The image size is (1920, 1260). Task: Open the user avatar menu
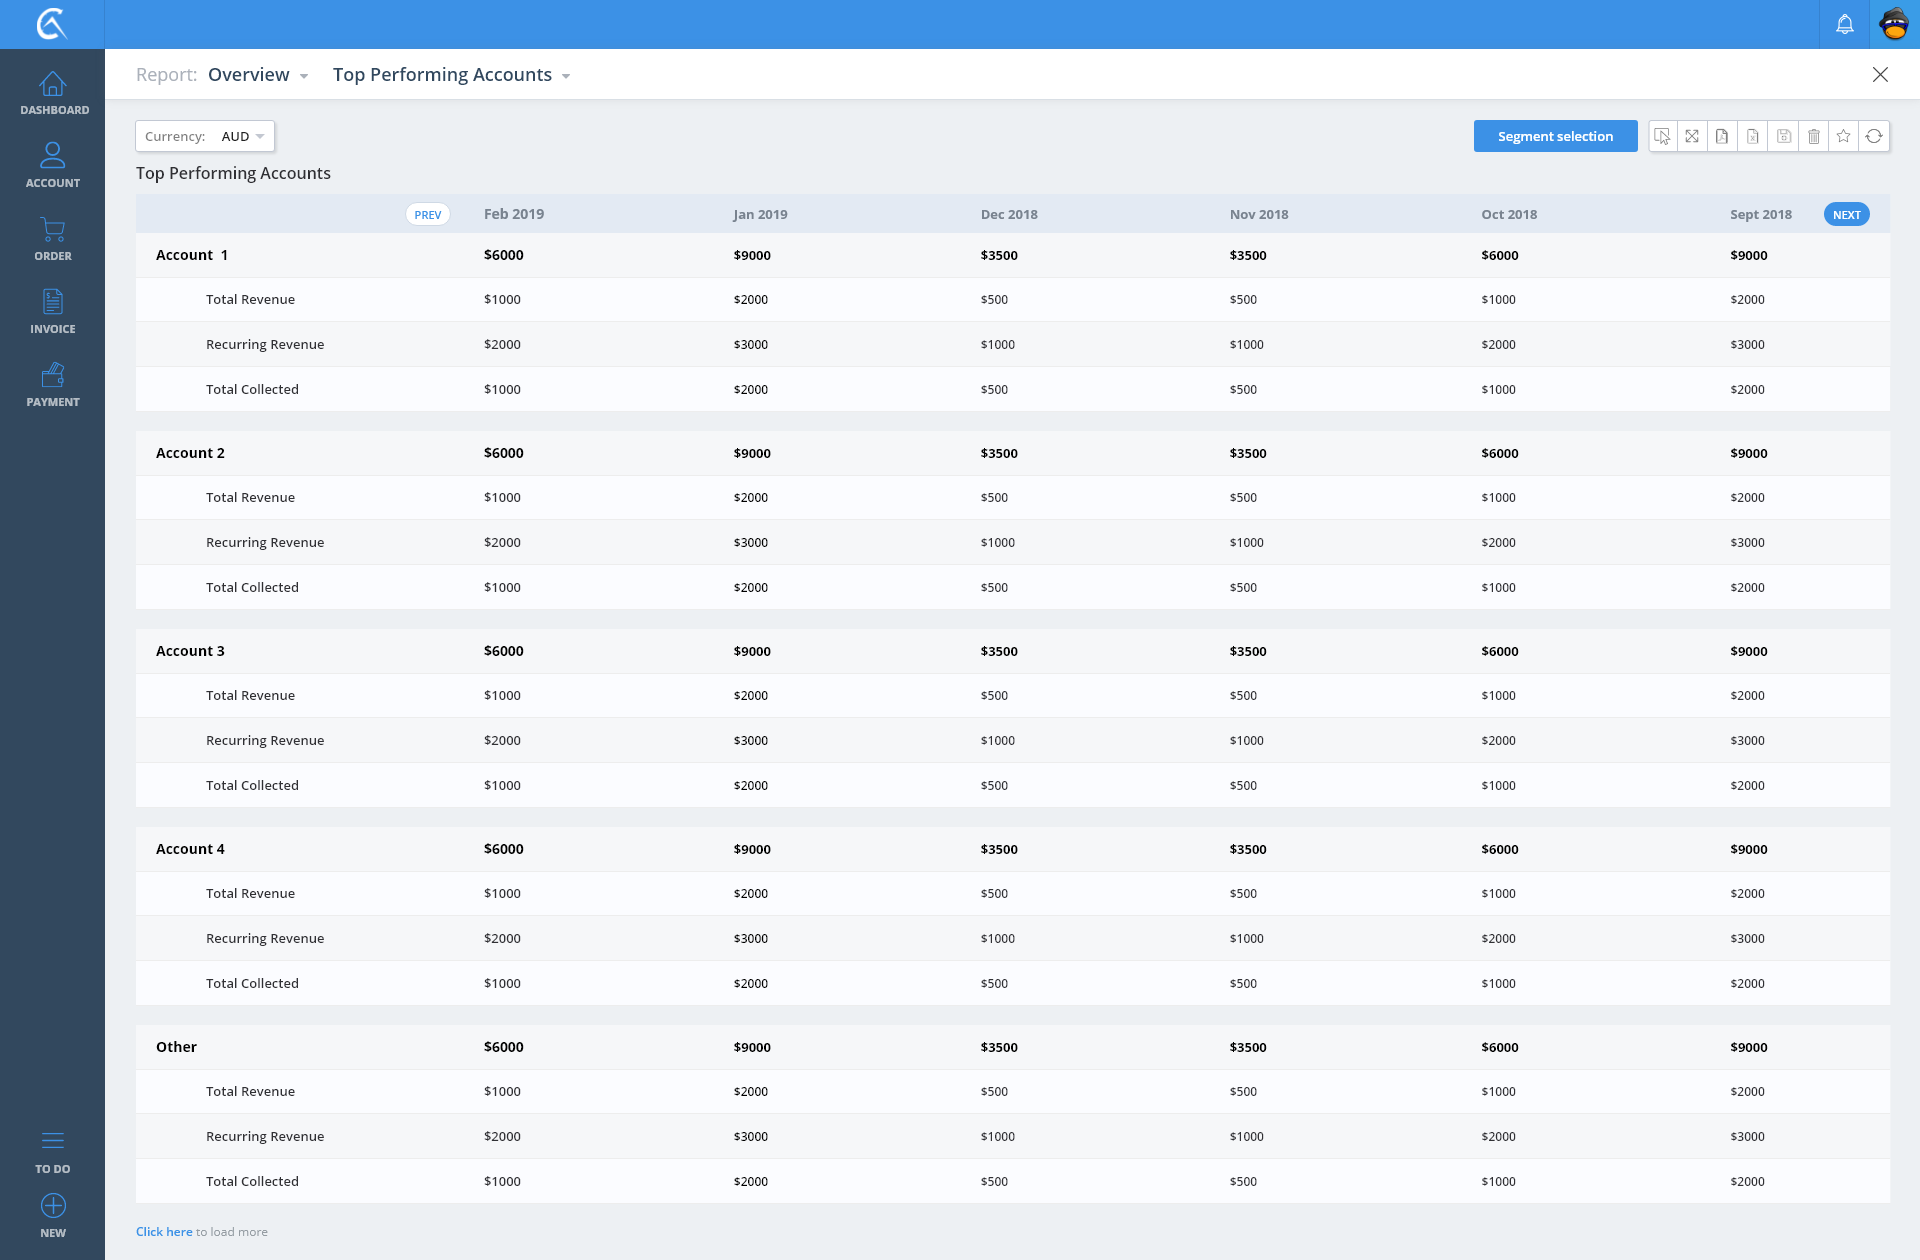[1894, 24]
